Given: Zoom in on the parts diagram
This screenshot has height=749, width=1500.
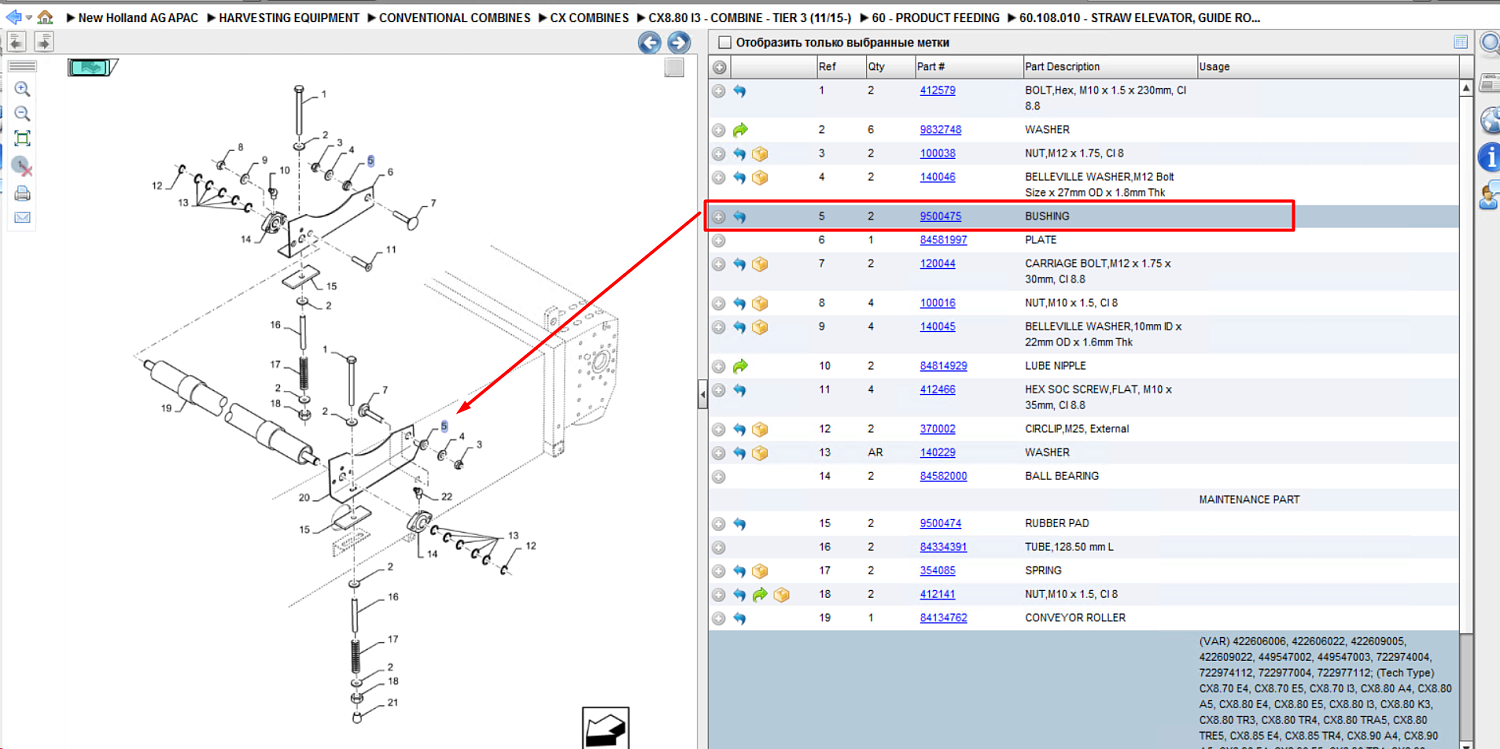Looking at the screenshot, I should pos(22,89).
